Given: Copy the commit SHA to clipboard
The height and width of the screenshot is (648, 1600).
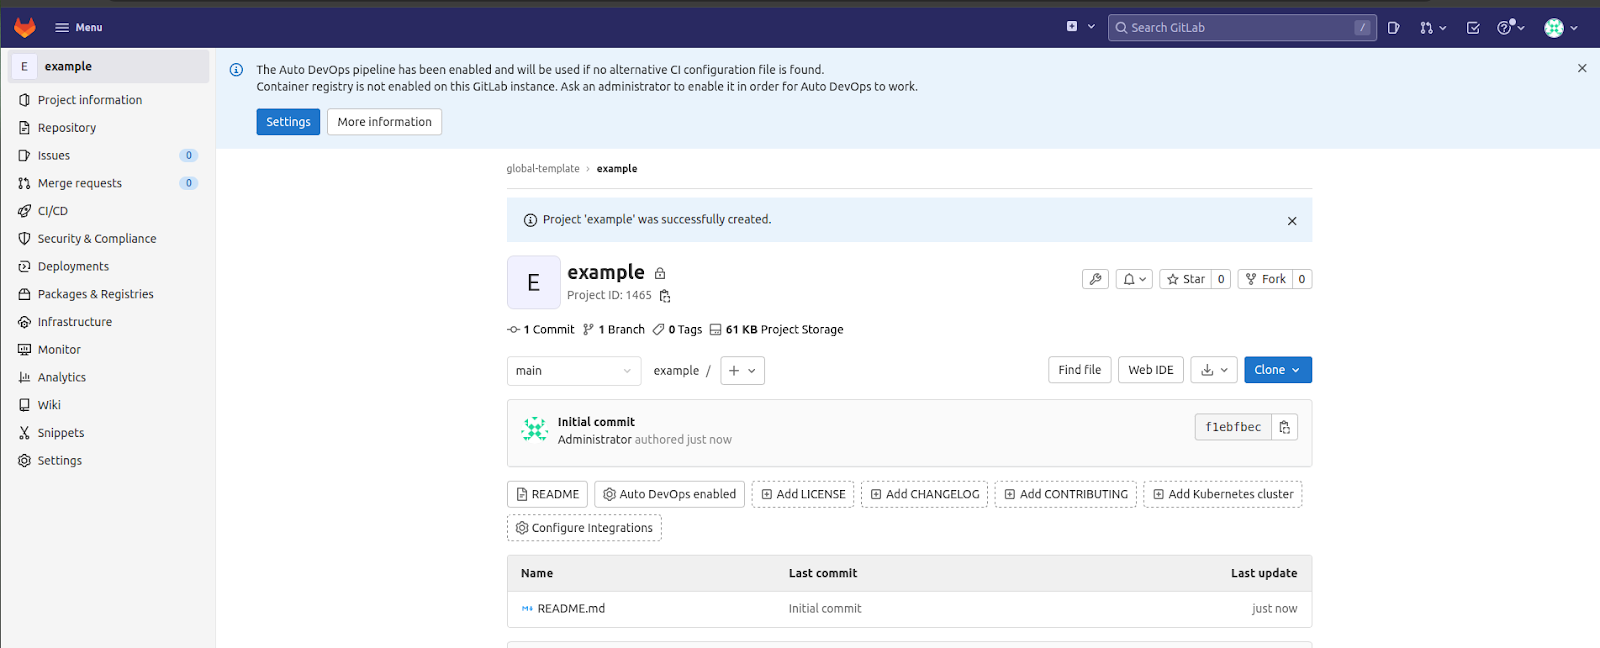Looking at the screenshot, I should tap(1285, 427).
